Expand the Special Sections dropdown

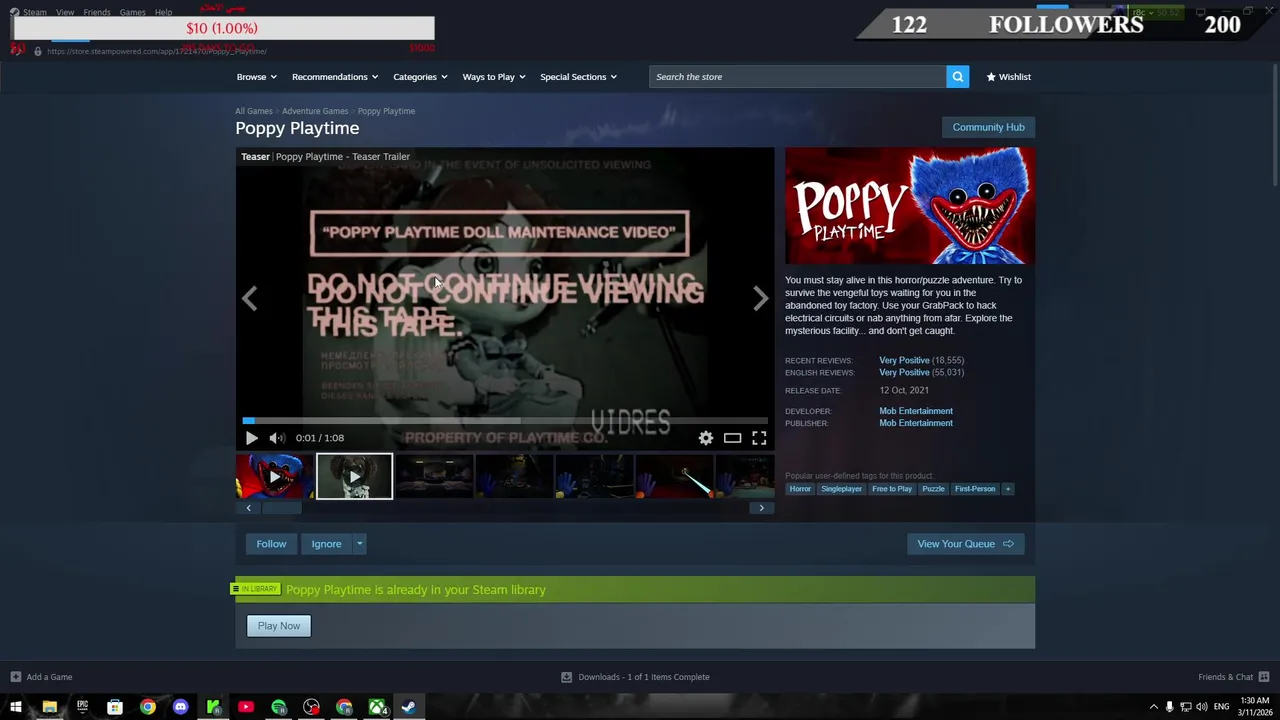point(578,77)
